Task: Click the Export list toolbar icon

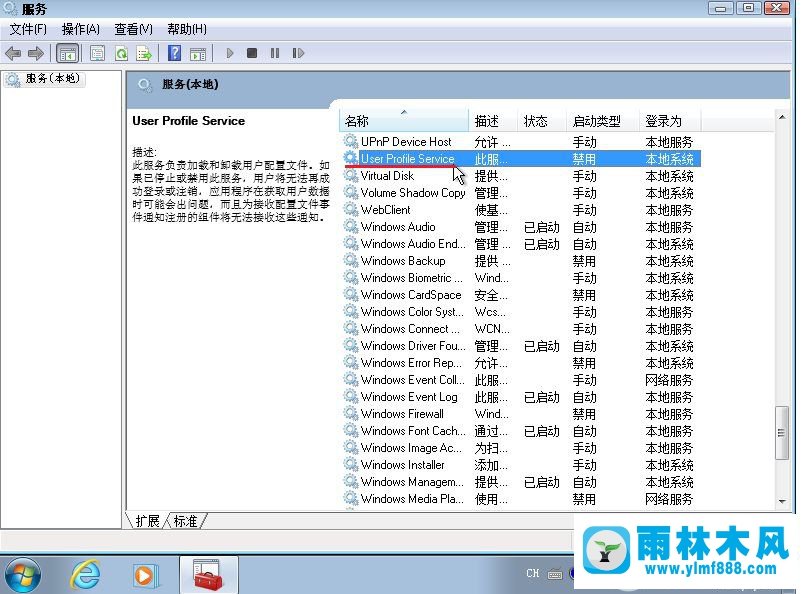Action: tap(144, 53)
